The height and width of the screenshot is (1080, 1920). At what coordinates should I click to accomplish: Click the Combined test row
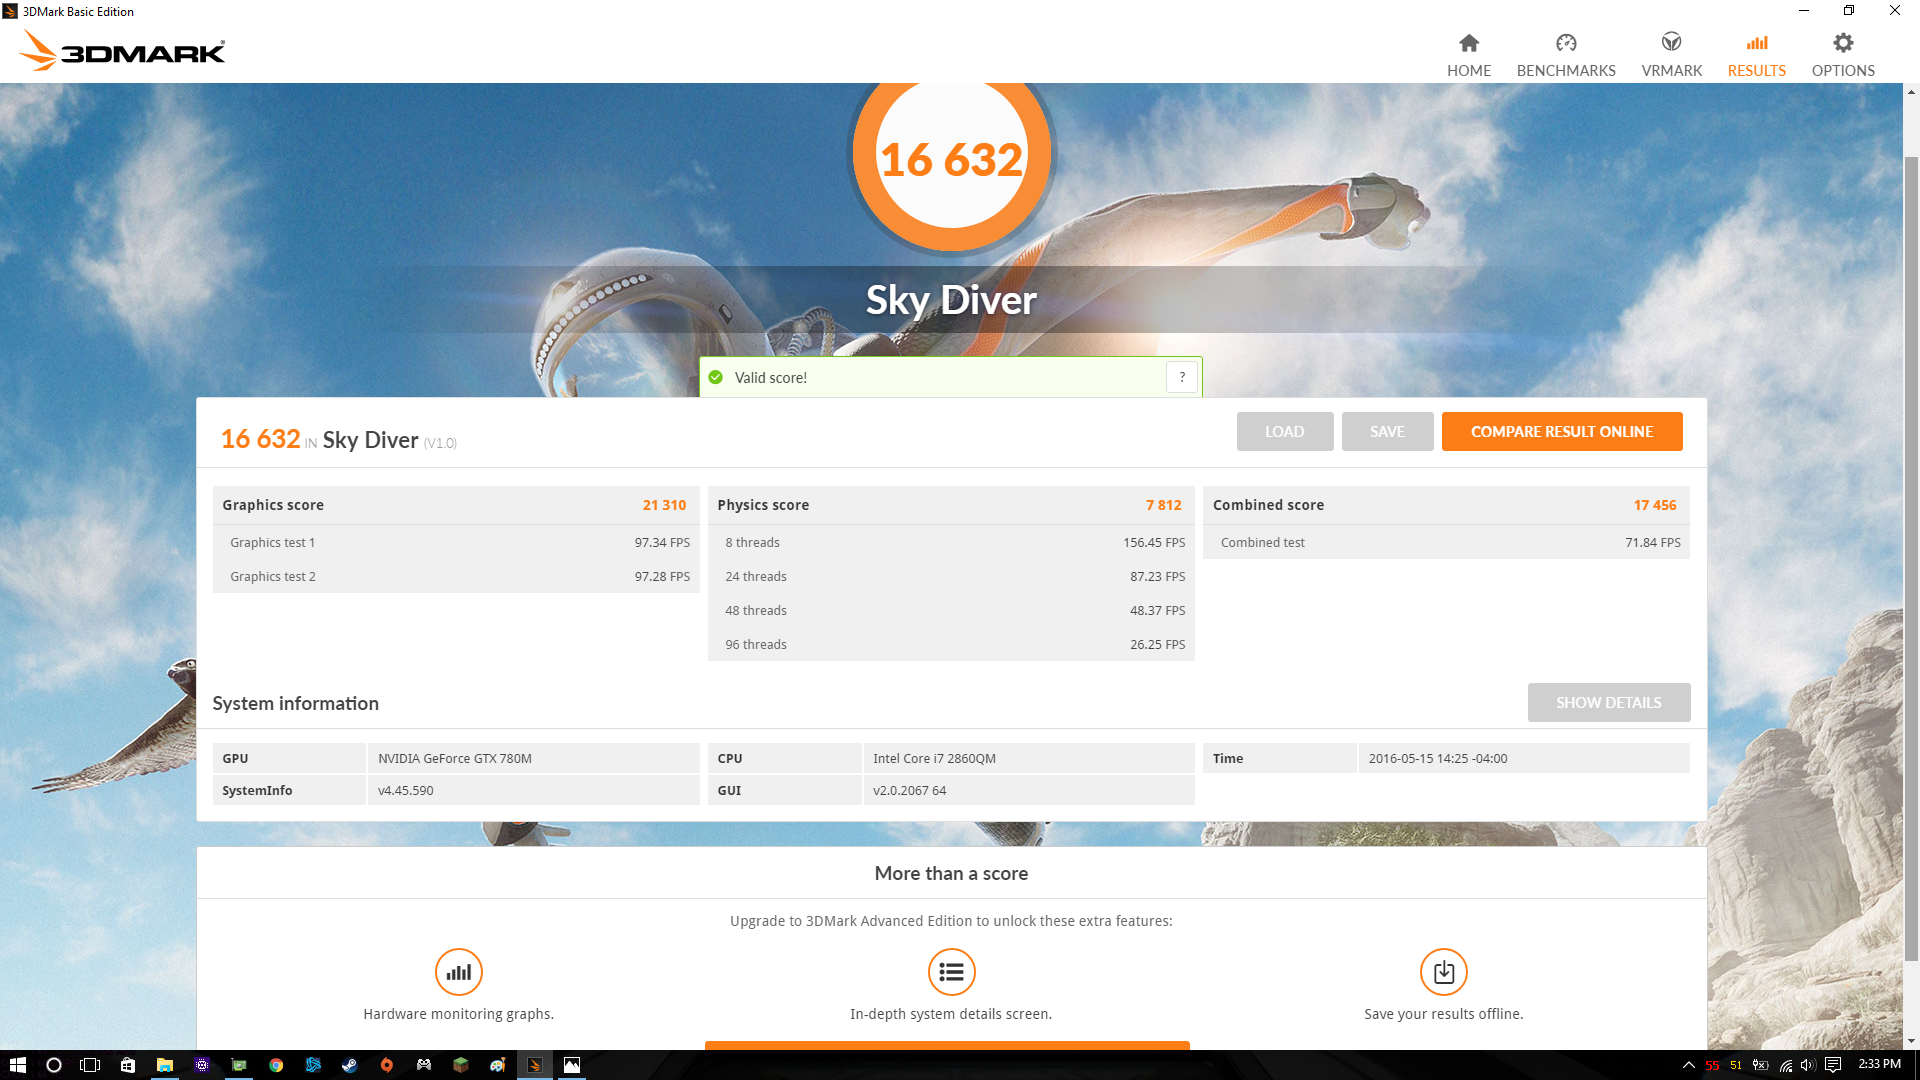tap(1446, 542)
